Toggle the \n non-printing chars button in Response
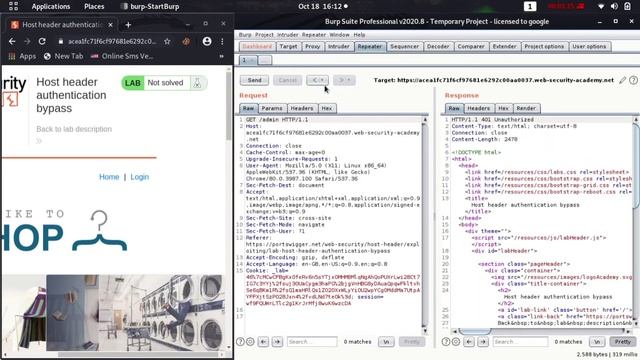This screenshot has height=360, width=640. pyautogui.click(x=597, y=342)
